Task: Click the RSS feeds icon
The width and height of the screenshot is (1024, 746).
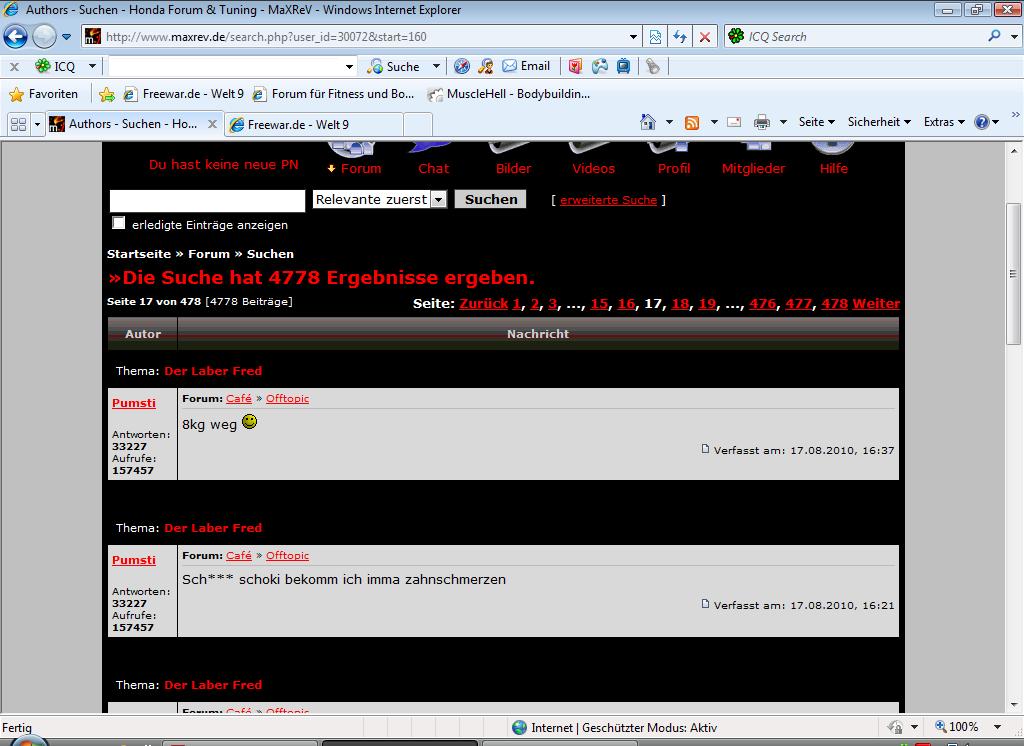Action: pos(691,122)
